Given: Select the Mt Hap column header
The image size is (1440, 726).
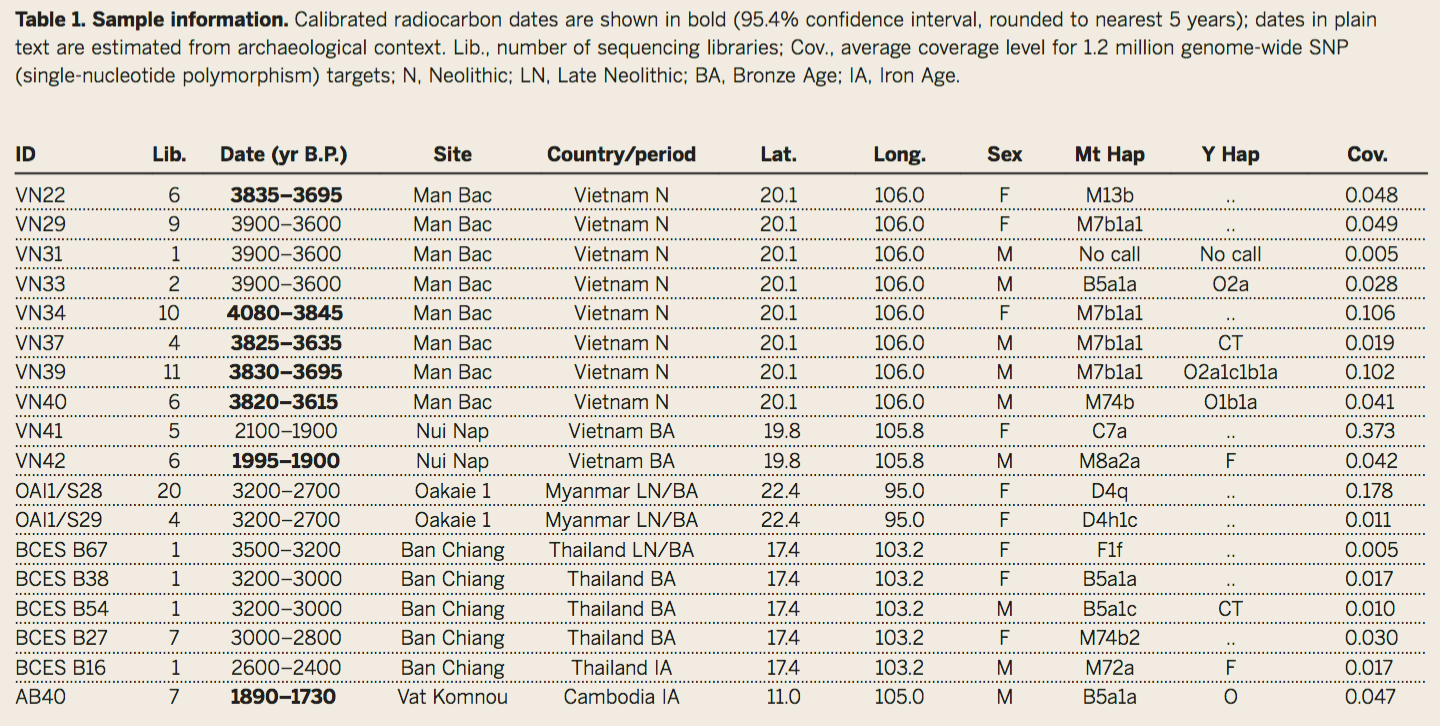Looking at the screenshot, I should pyautogui.click(x=1109, y=155).
